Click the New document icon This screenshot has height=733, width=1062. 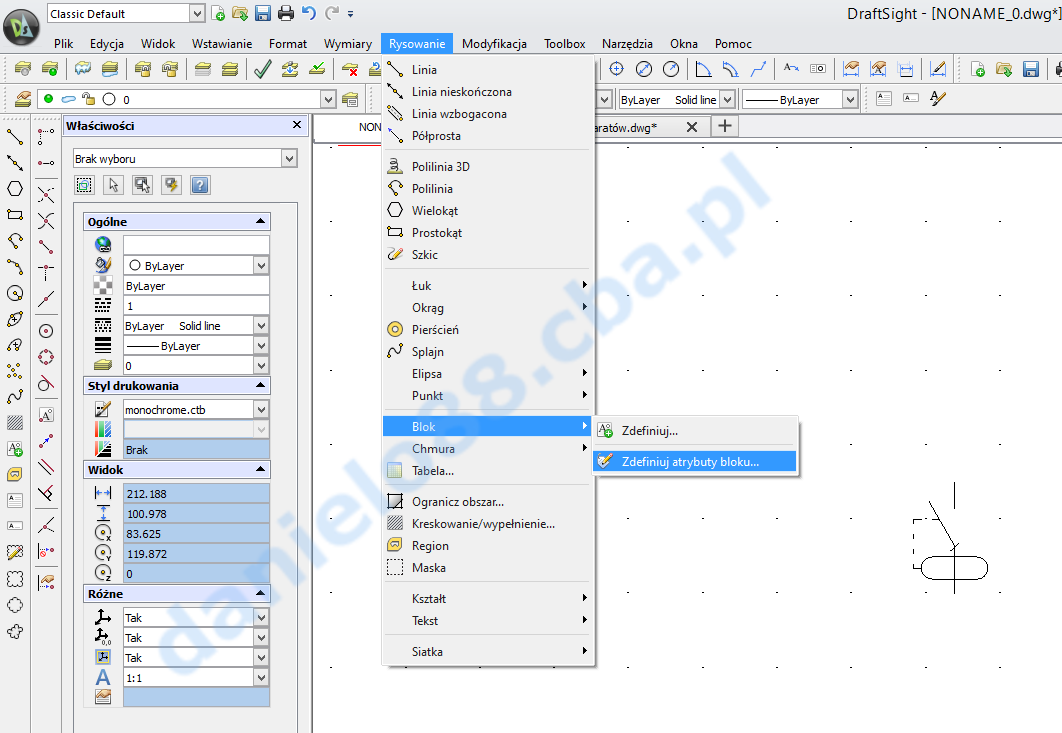click(217, 13)
